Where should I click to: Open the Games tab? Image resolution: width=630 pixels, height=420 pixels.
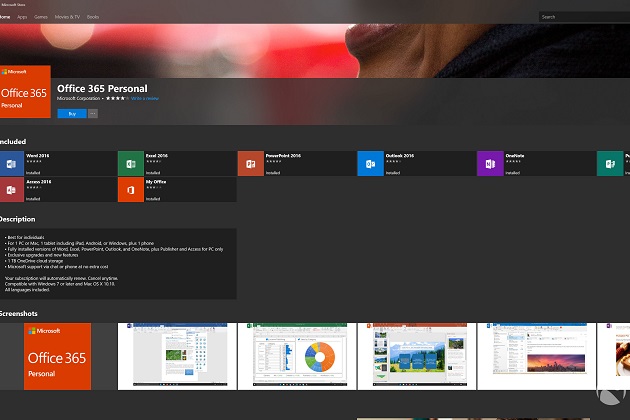click(x=41, y=17)
